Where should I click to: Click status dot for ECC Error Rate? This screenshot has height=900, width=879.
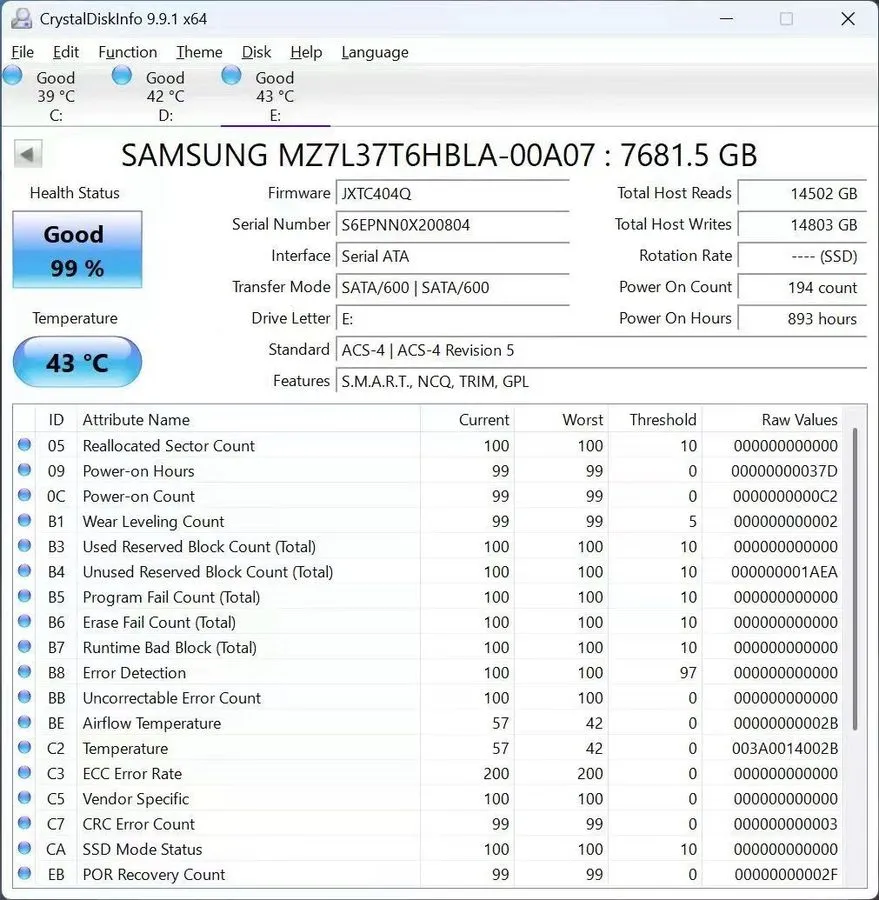click(x=24, y=773)
